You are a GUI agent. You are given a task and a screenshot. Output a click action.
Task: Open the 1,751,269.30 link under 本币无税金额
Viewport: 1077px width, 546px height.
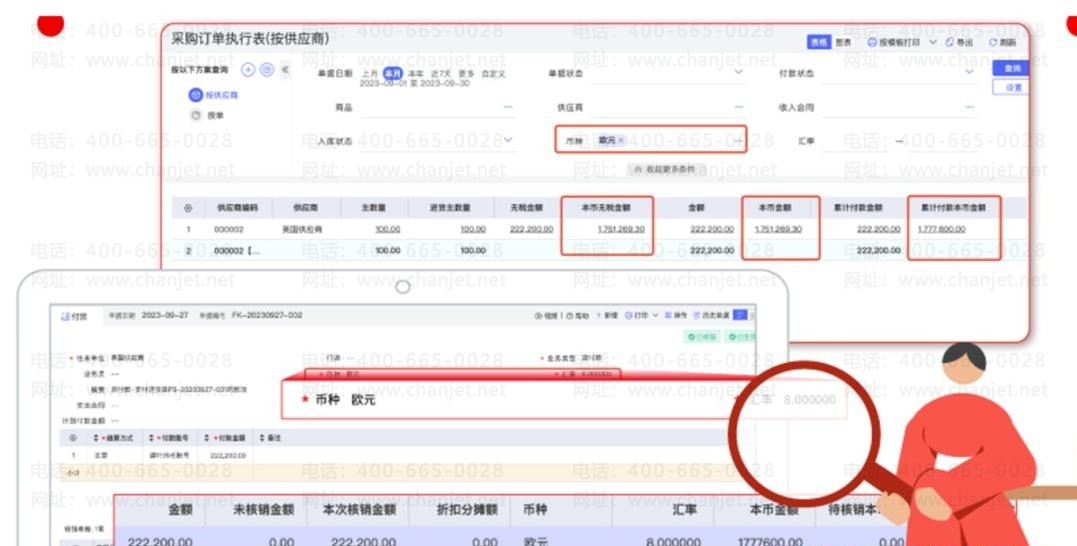(x=621, y=229)
